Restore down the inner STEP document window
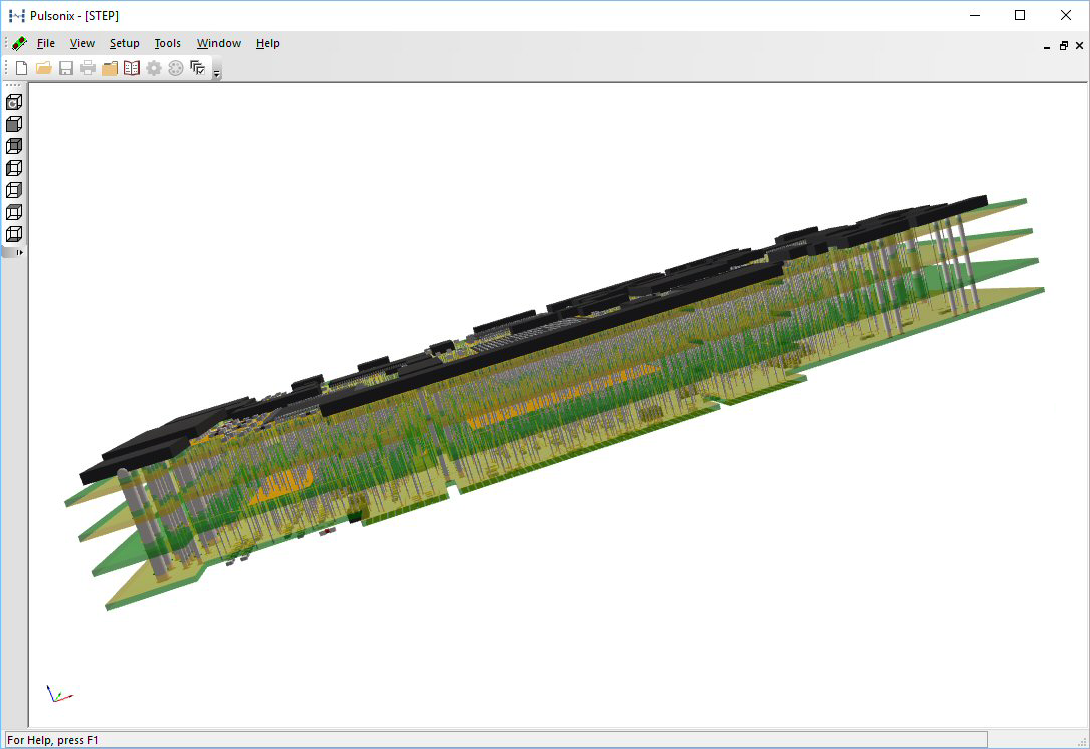The width and height of the screenshot is (1090, 749). 1064,45
